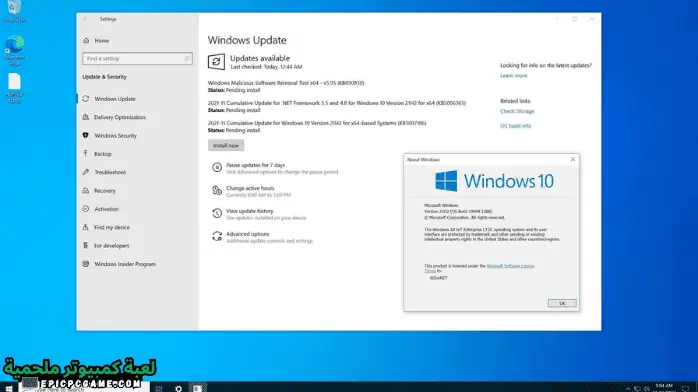The width and height of the screenshot is (698, 392).
Task: Click OK in About Windows dialog
Action: [x=562, y=303]
